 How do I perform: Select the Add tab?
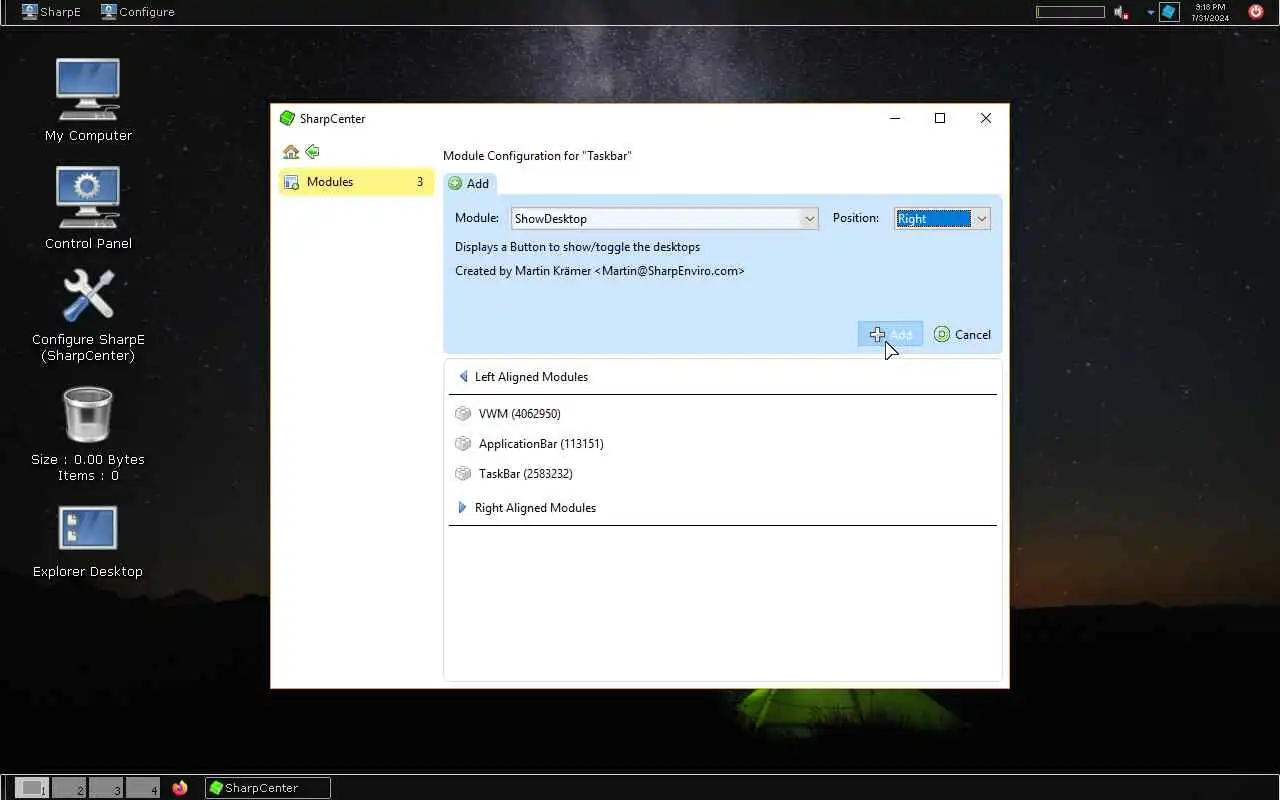coord(469,183)
